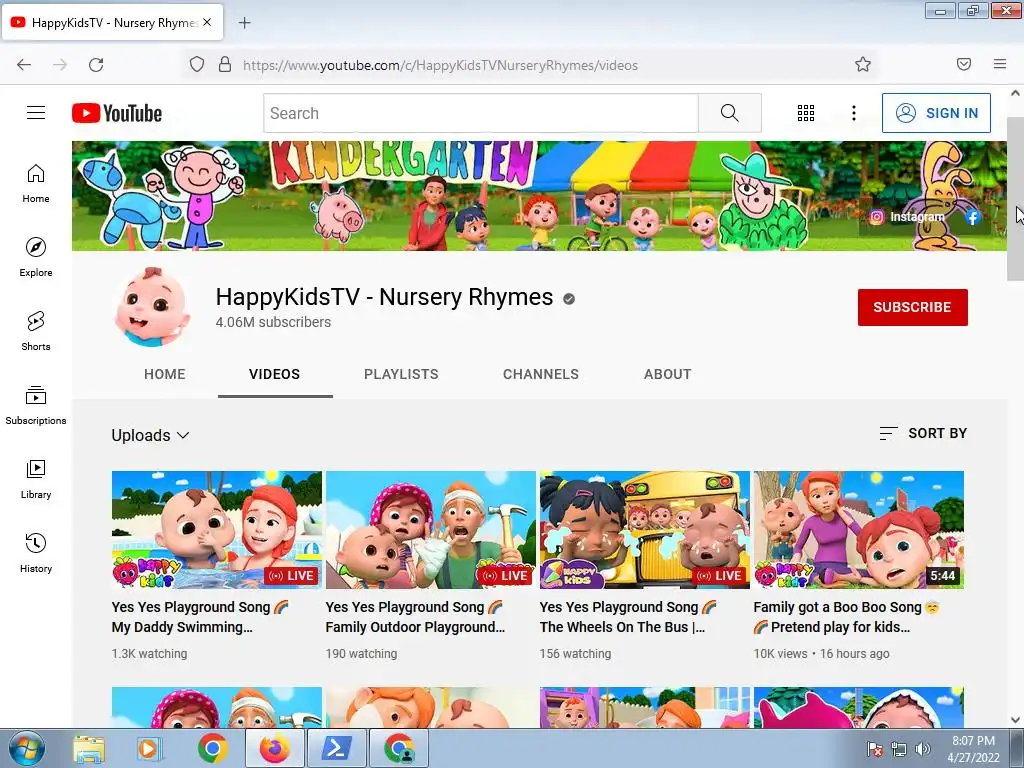Image resolution: width=1024 pixels, height=768 pixels.
Task: Reload the page with refresh icon
Action: 96,65
